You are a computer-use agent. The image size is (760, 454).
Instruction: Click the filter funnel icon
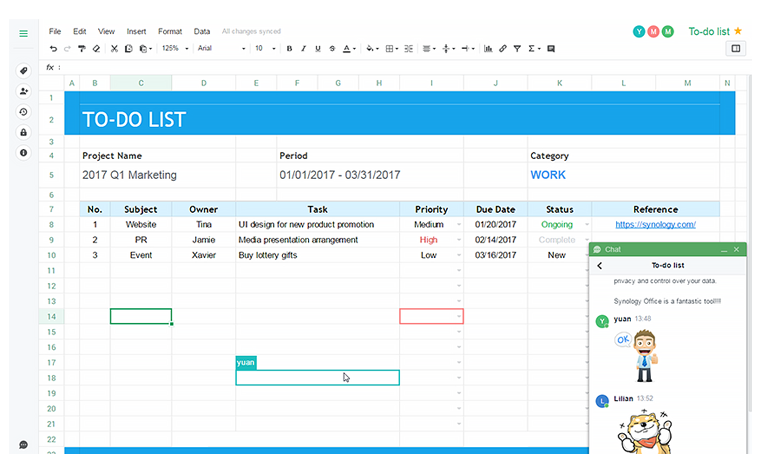[517, 48]
